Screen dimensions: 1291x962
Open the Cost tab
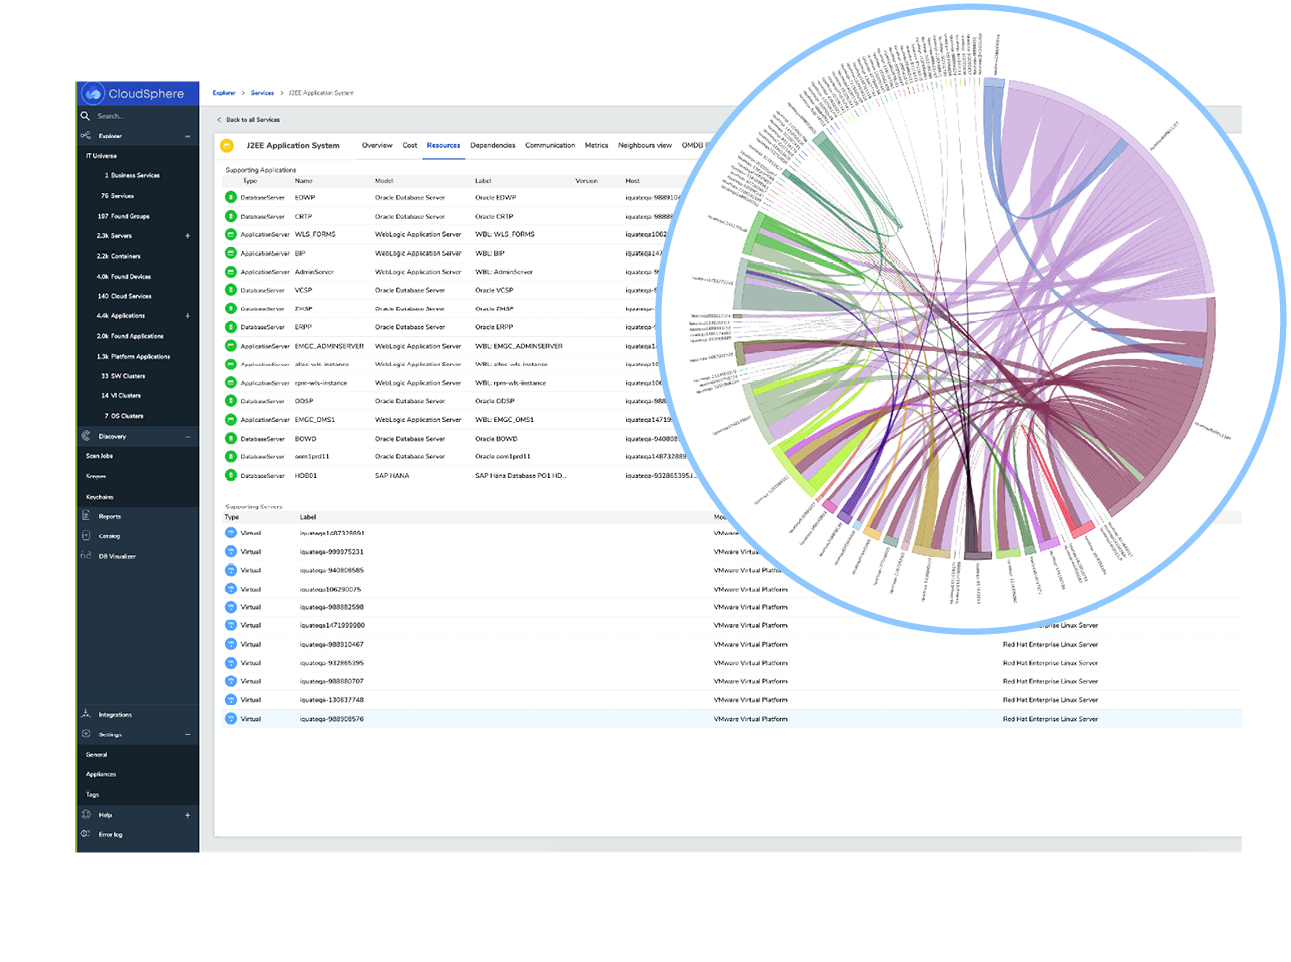tap(410, 146)
